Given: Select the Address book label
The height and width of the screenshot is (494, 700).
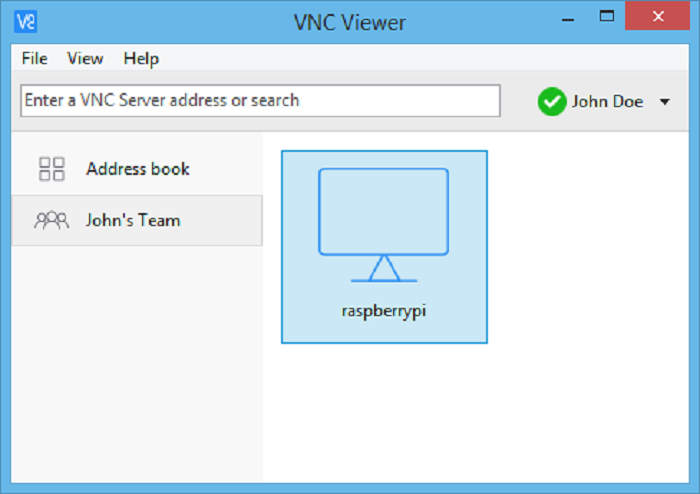Looking at the screenshot, I should (x=138, y=169).
